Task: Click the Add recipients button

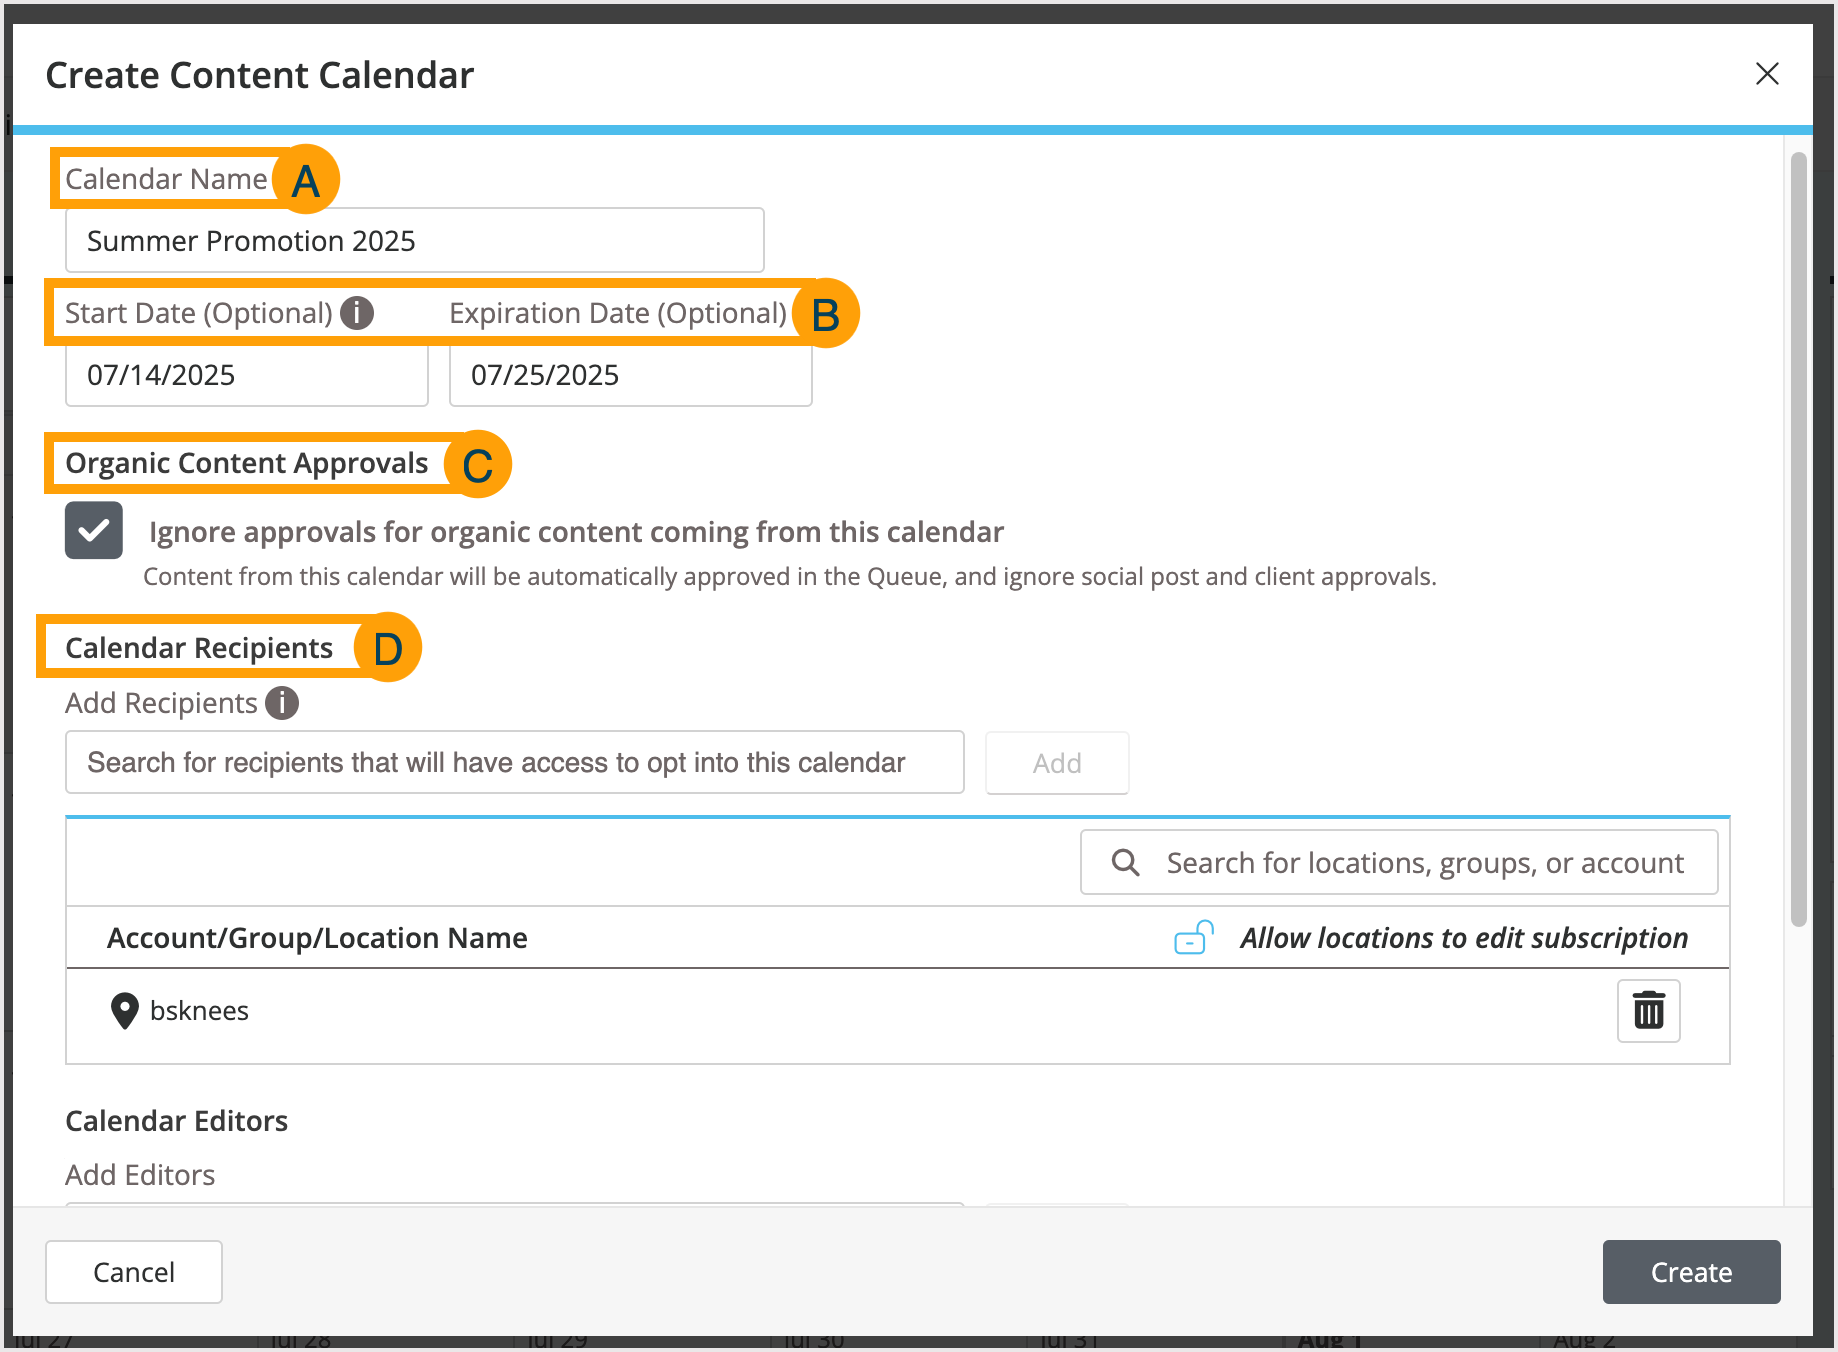Action: pyautogui.click(x=1057, y=763)
